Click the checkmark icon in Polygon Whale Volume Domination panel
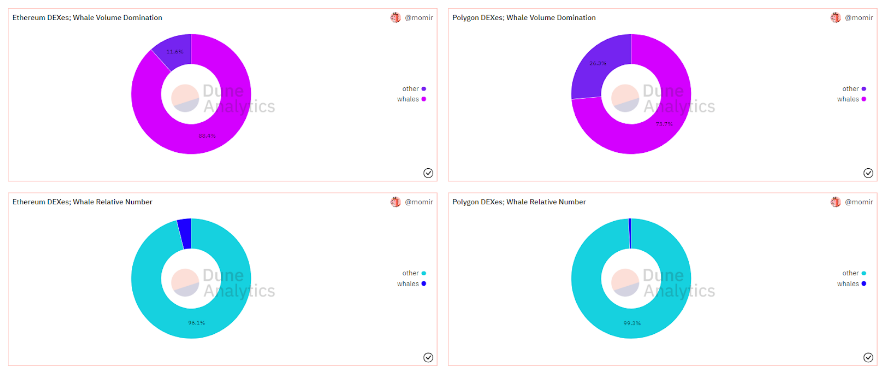887x375 pixels. click(x=868, y=173)
